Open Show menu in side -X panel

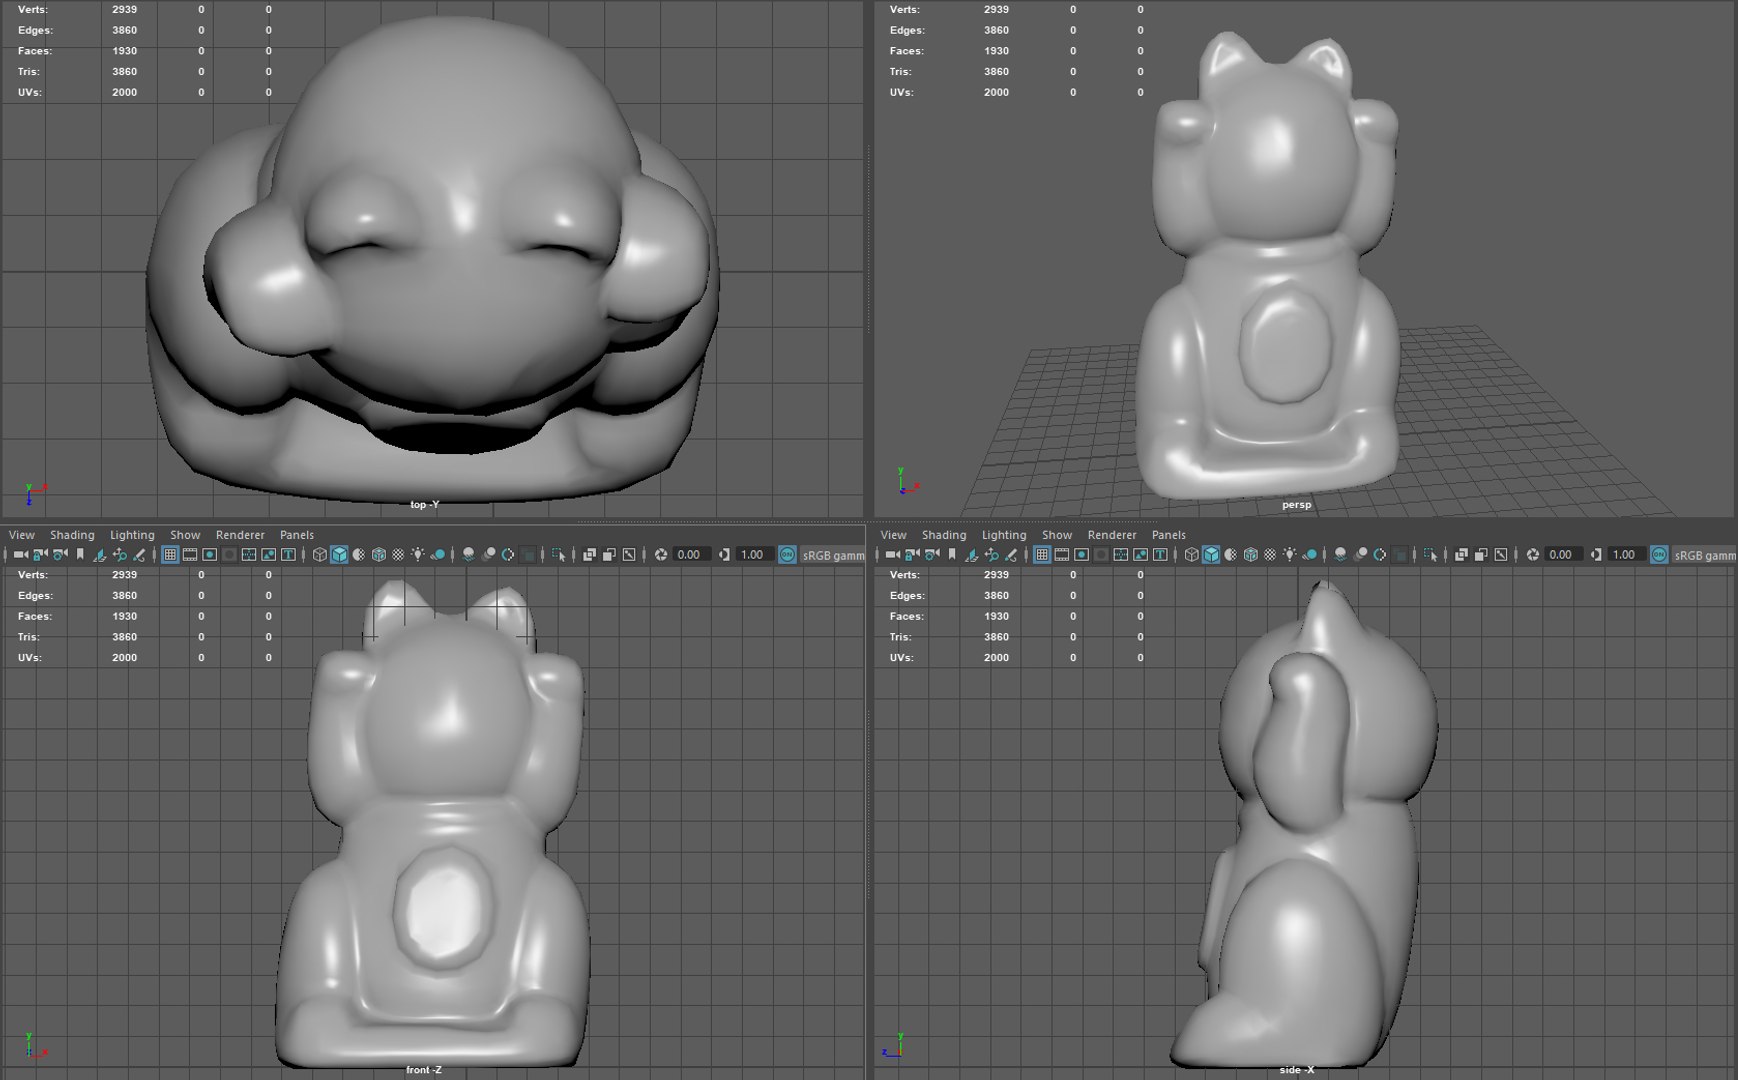click(x=1057, y=535)
